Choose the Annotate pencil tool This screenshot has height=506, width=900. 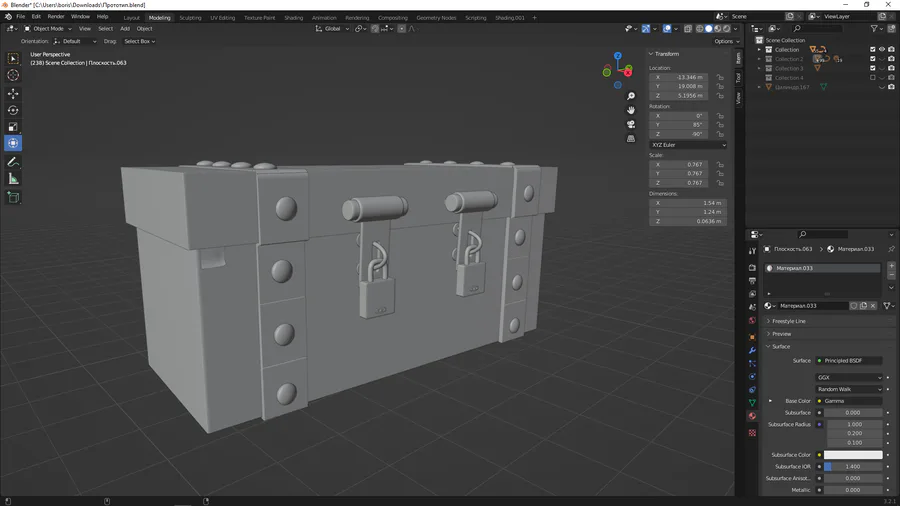[x=13, y=162]
